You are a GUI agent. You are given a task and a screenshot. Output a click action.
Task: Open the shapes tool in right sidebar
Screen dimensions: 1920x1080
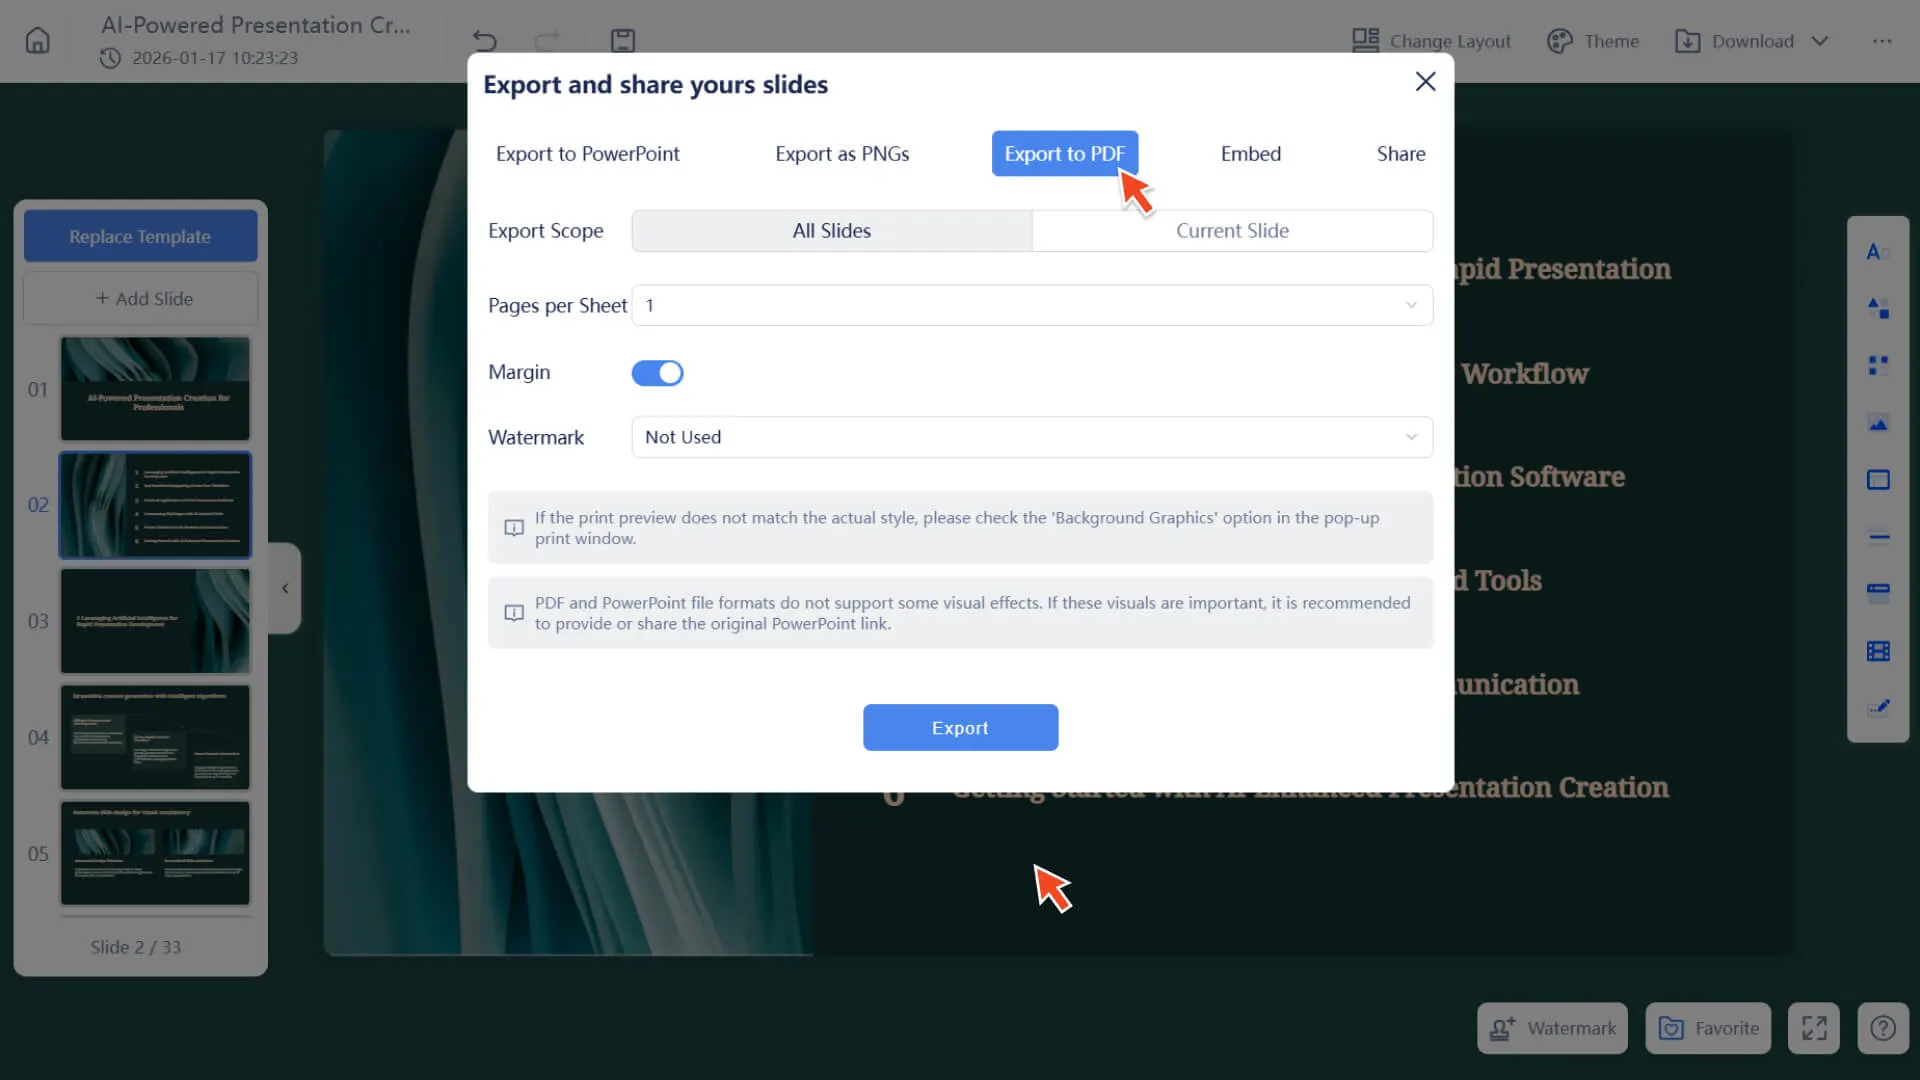coord(1878,308)
